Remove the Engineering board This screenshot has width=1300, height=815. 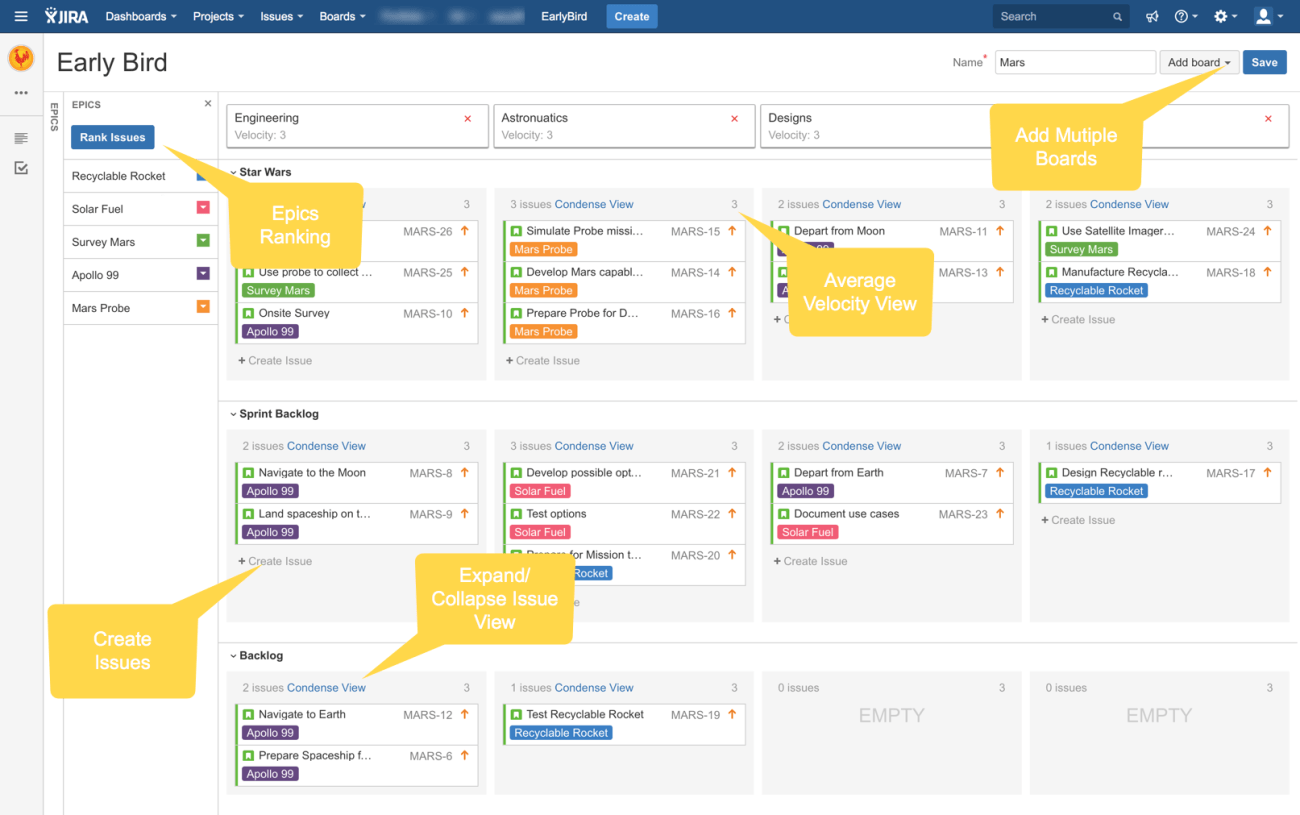point(467,118)
